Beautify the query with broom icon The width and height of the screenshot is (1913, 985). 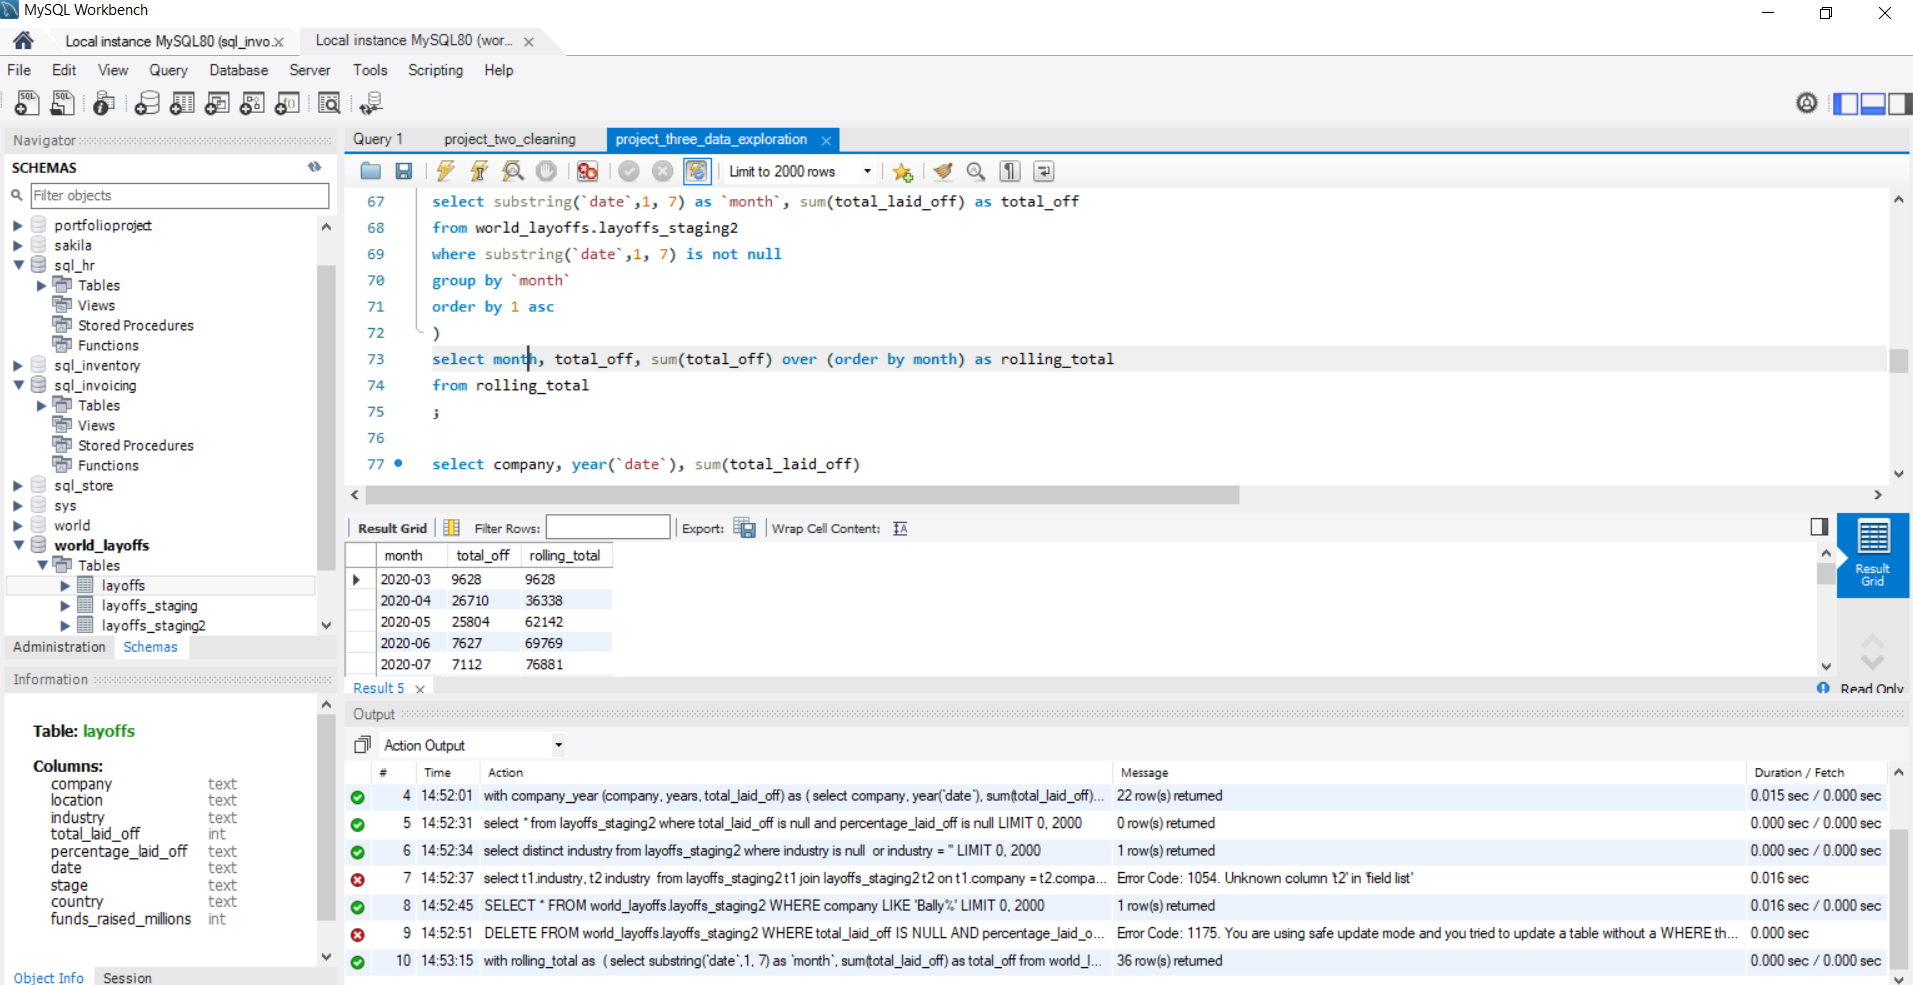[x=942, y=171]
